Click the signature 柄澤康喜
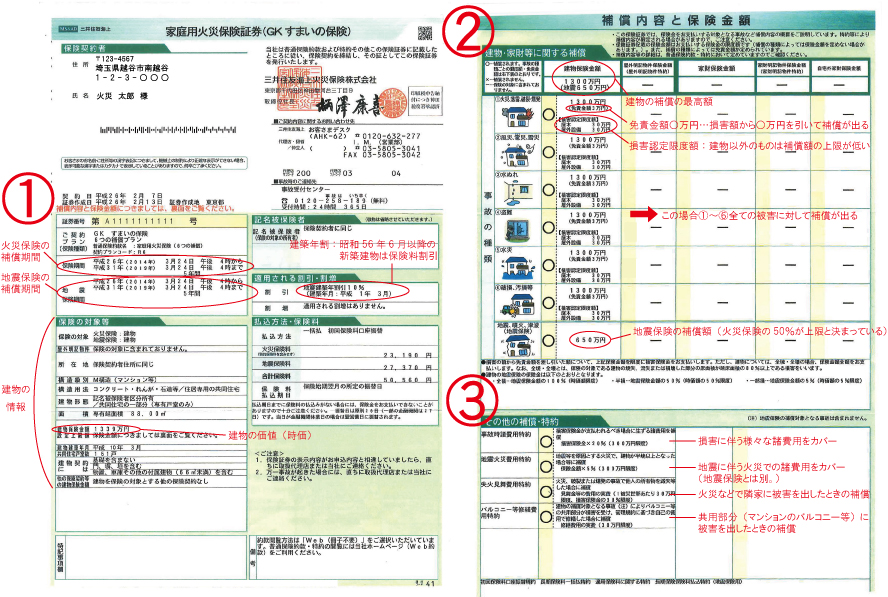Screen dimensions: 888x597 [348, 105]
